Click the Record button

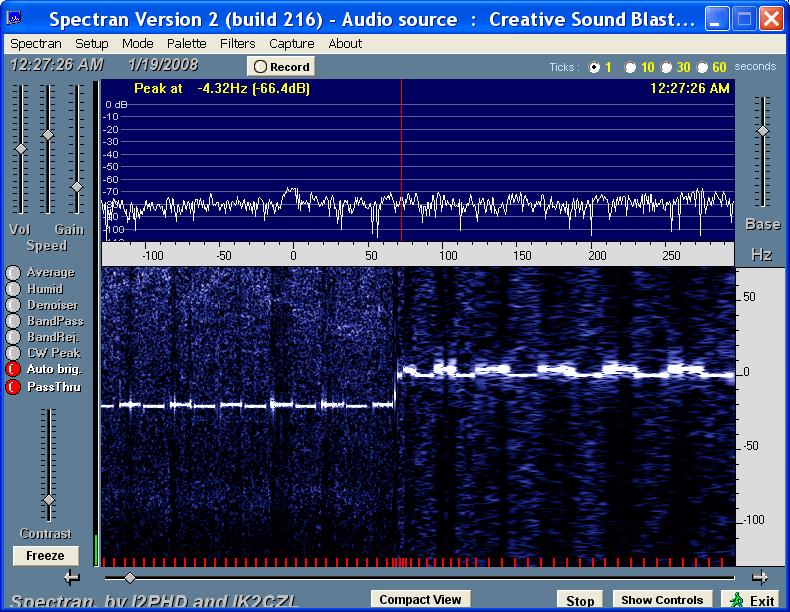pyautogui.click(x=281, y=66)
